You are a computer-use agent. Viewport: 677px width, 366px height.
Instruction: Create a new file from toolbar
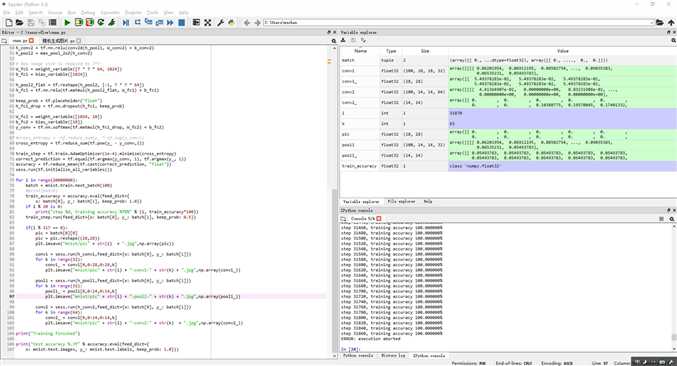[9, 22]
